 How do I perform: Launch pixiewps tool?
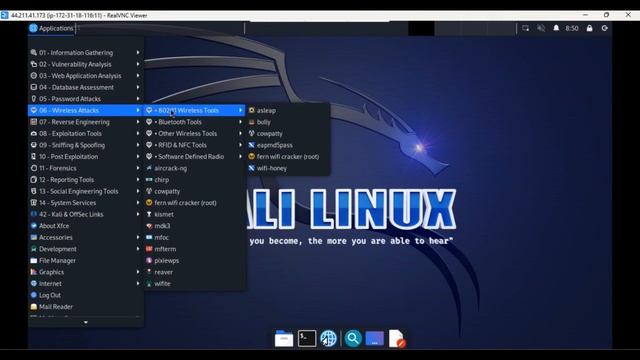point(194,260)
